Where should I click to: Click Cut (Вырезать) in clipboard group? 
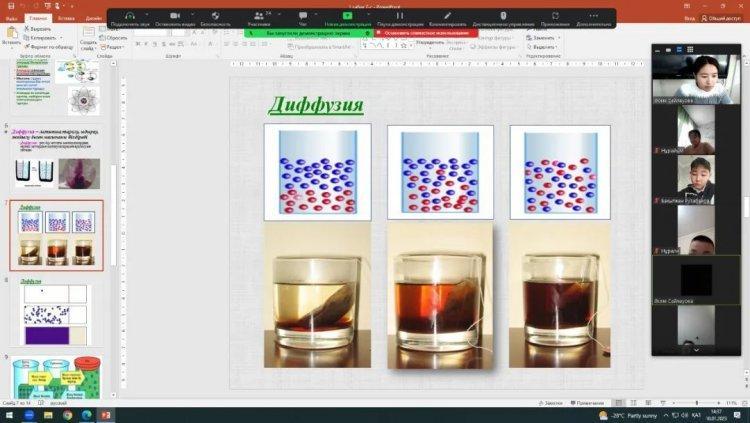[x=37, y=29]
